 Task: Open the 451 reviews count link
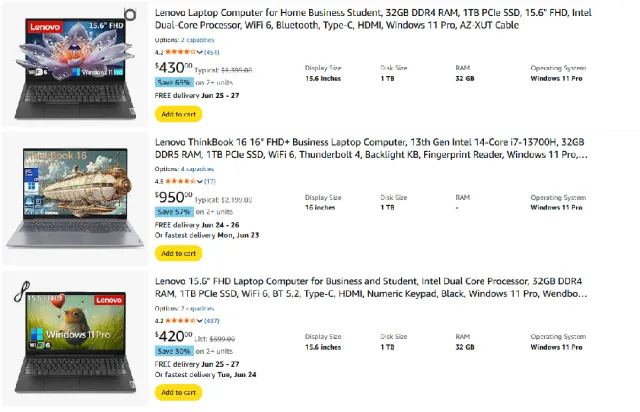[x=212, y=51]
